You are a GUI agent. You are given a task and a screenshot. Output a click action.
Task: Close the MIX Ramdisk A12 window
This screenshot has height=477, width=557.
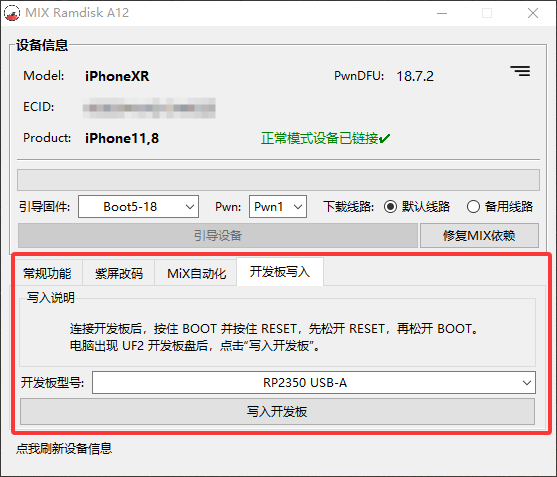pos(533,13)
